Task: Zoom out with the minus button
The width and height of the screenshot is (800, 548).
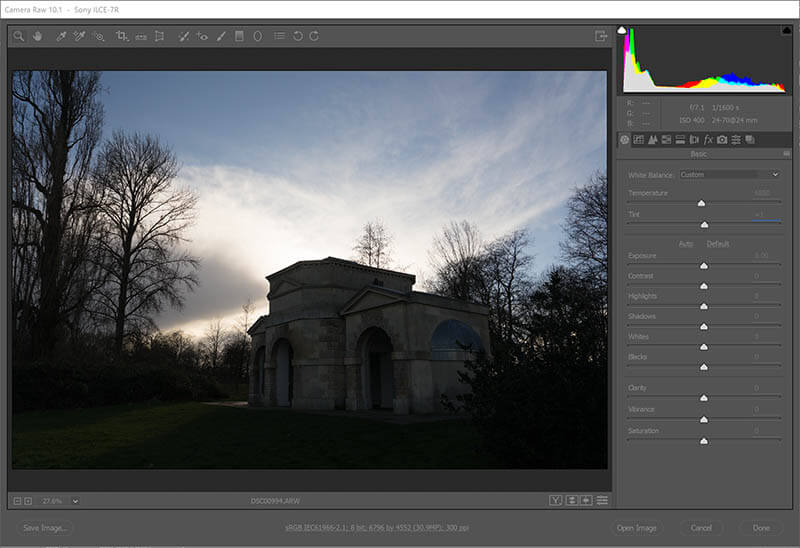Action: click(x=17, y=501)
